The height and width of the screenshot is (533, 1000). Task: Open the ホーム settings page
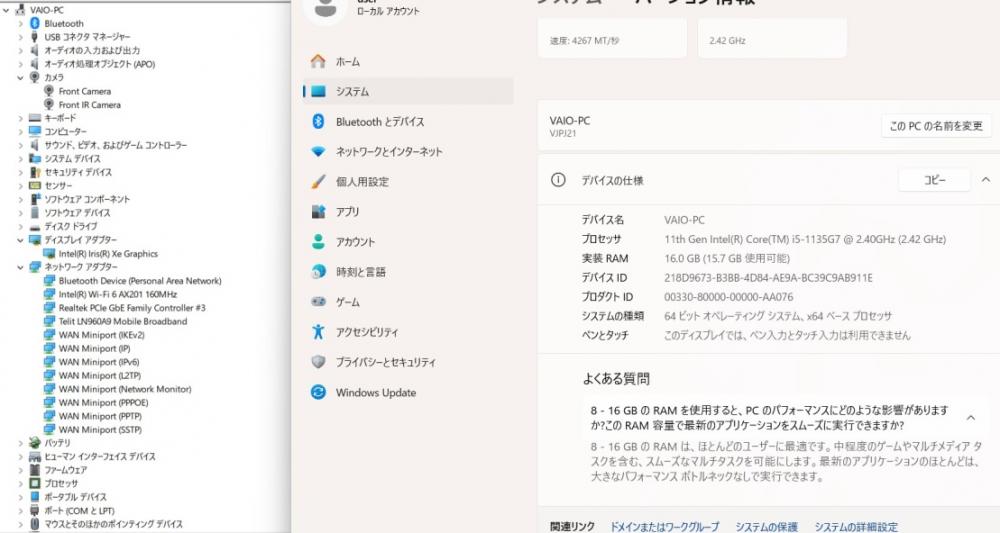tap(408, 61)
